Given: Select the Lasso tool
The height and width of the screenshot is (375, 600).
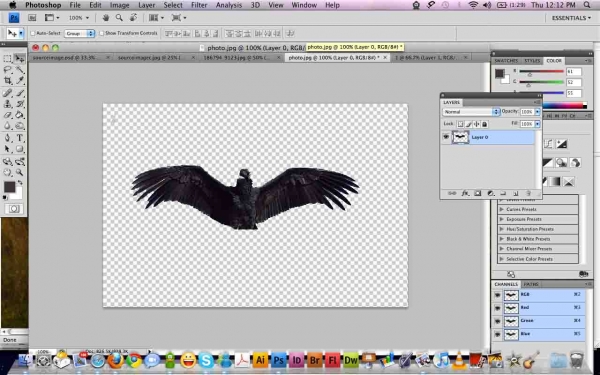Looking at the screenshot, I should coord(7,70).
